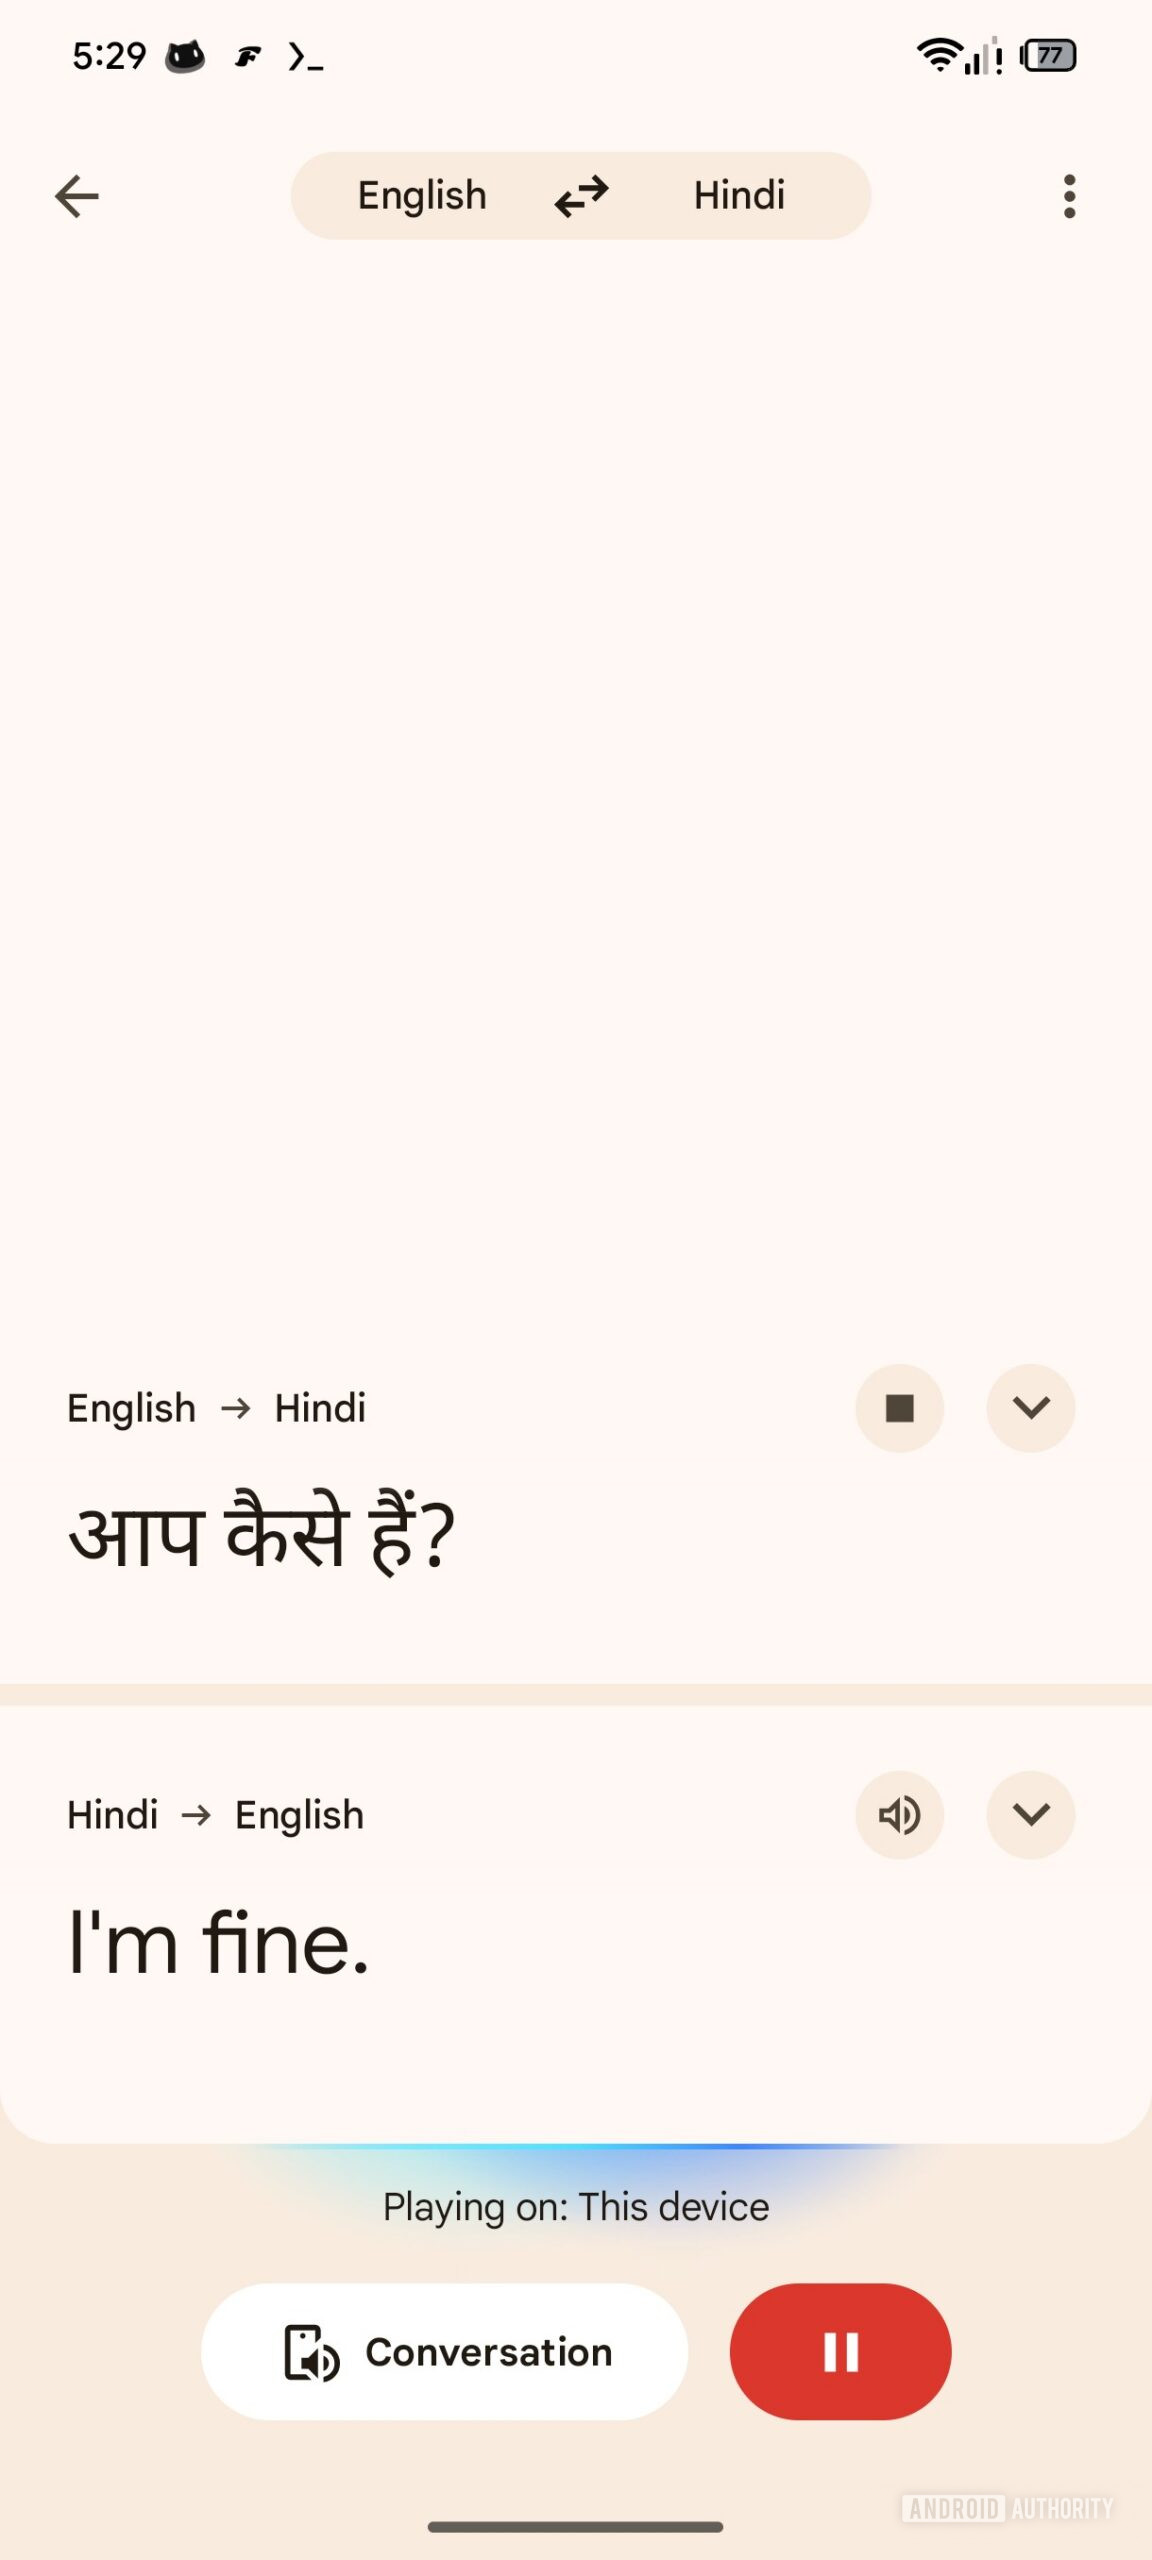Tap the language swap arrows icon
This screenshot has height=2560, width=1152.
tap(580, 195)
